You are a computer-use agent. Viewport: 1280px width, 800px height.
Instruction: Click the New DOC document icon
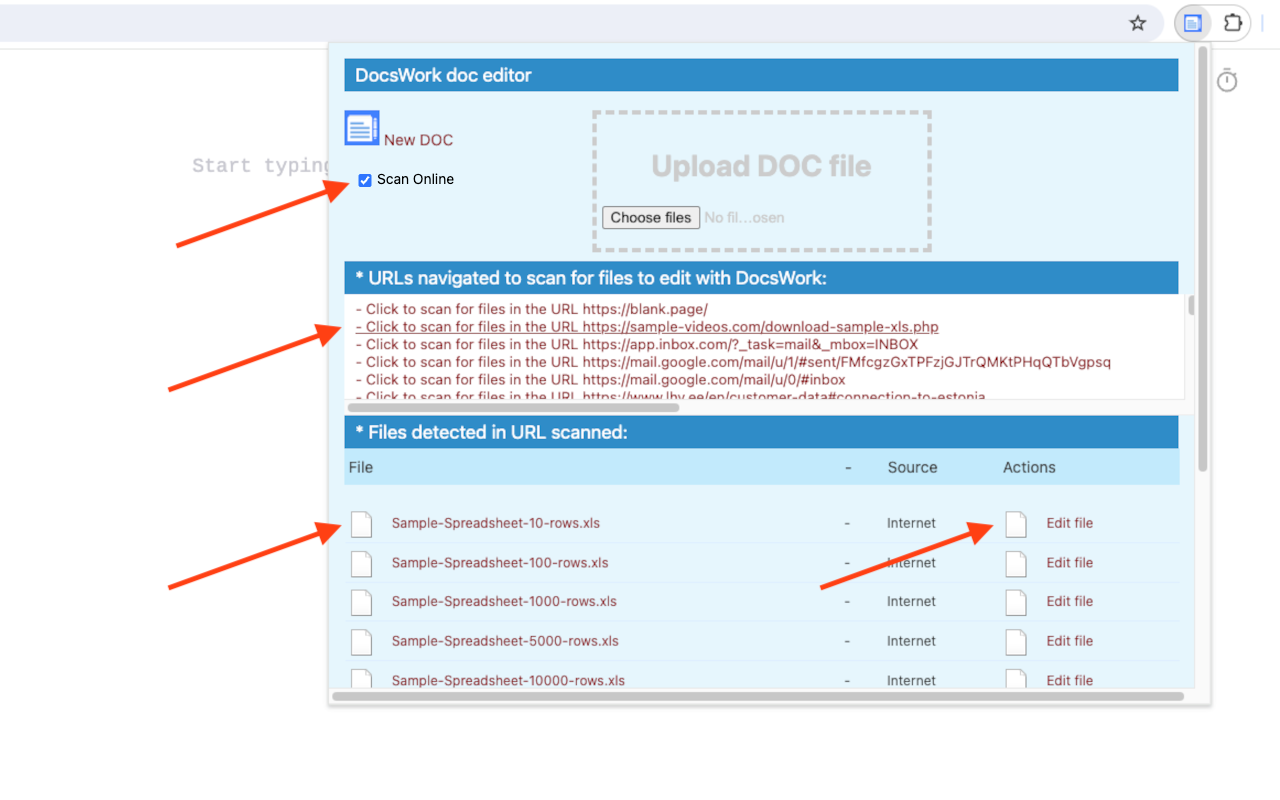360,127
